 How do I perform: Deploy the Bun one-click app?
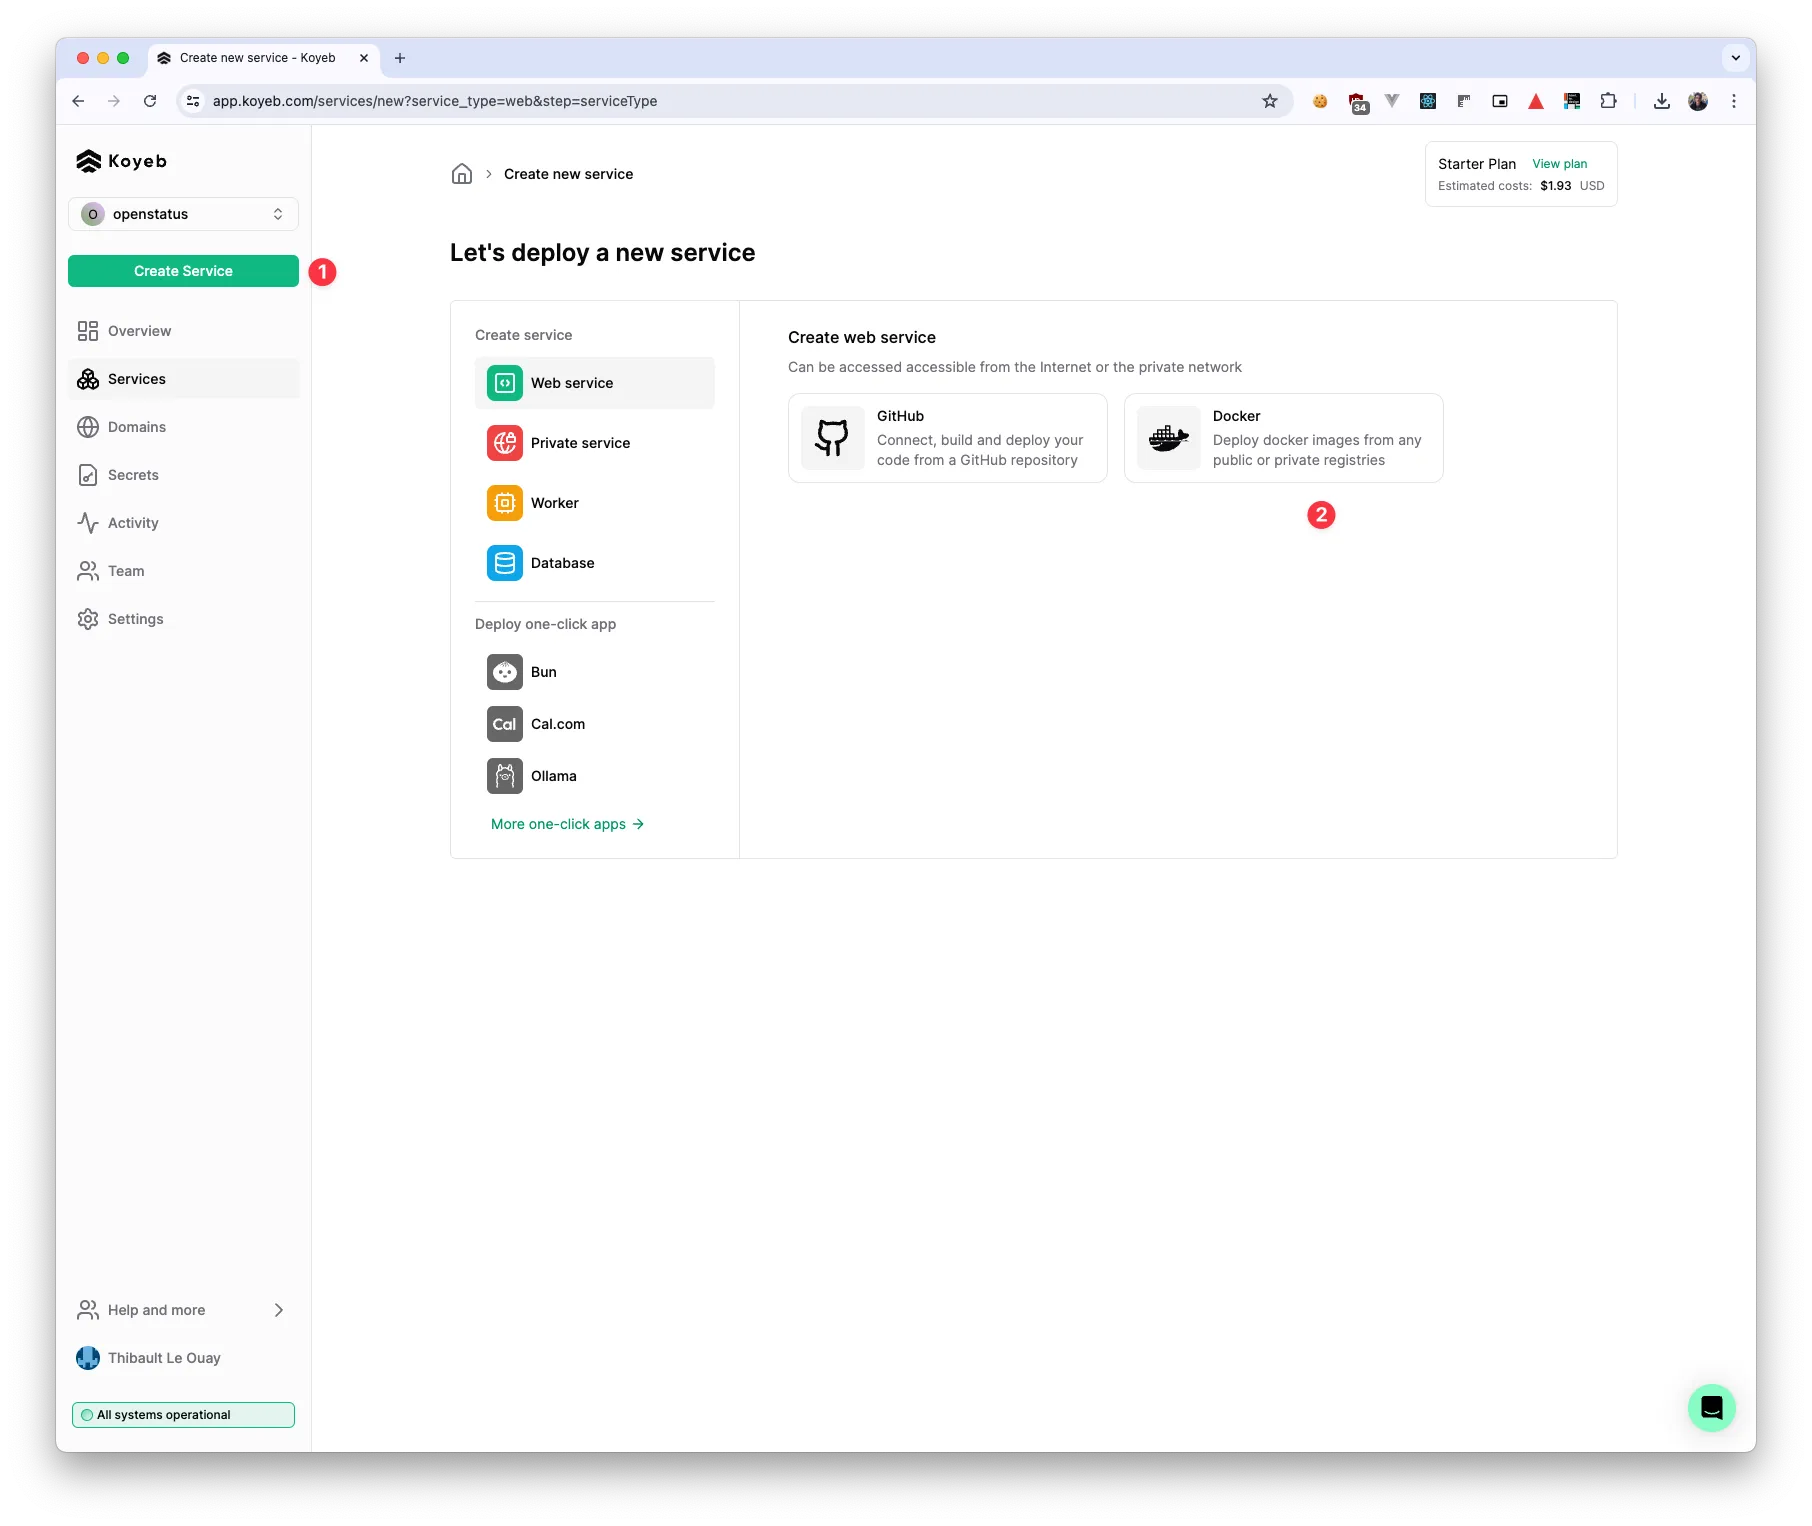point(543,672)
